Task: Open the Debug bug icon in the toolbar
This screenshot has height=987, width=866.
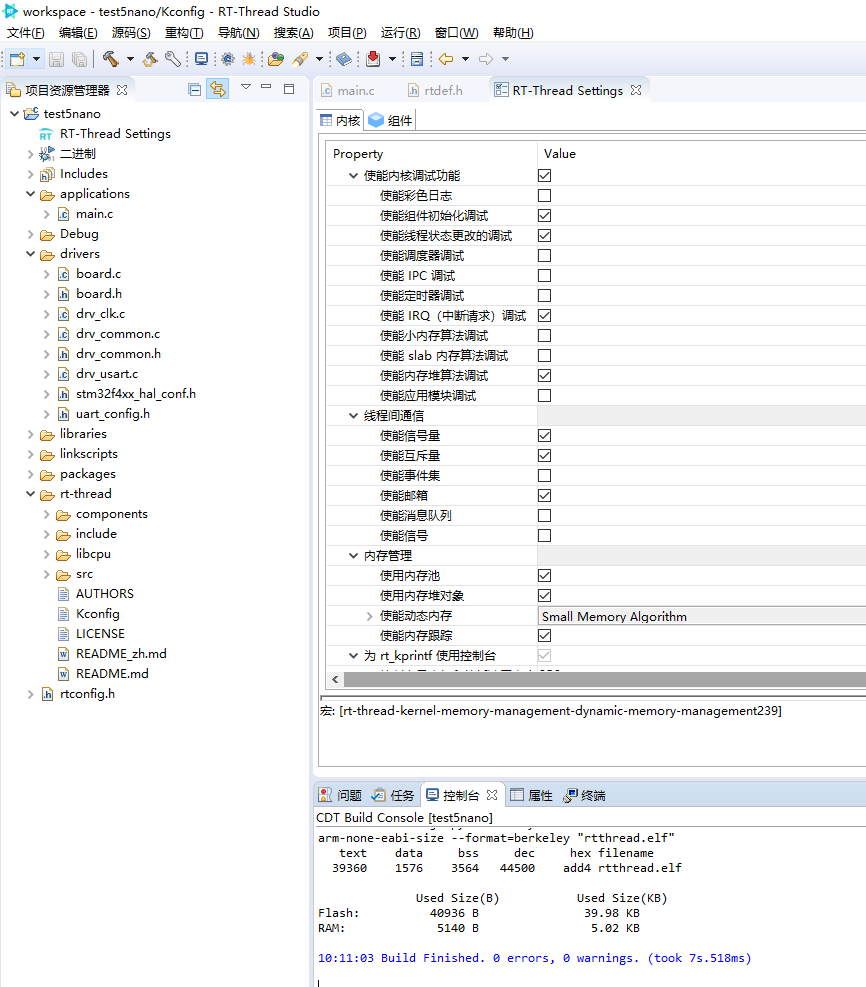Action: pyautogui.click(x=251, y=59)
